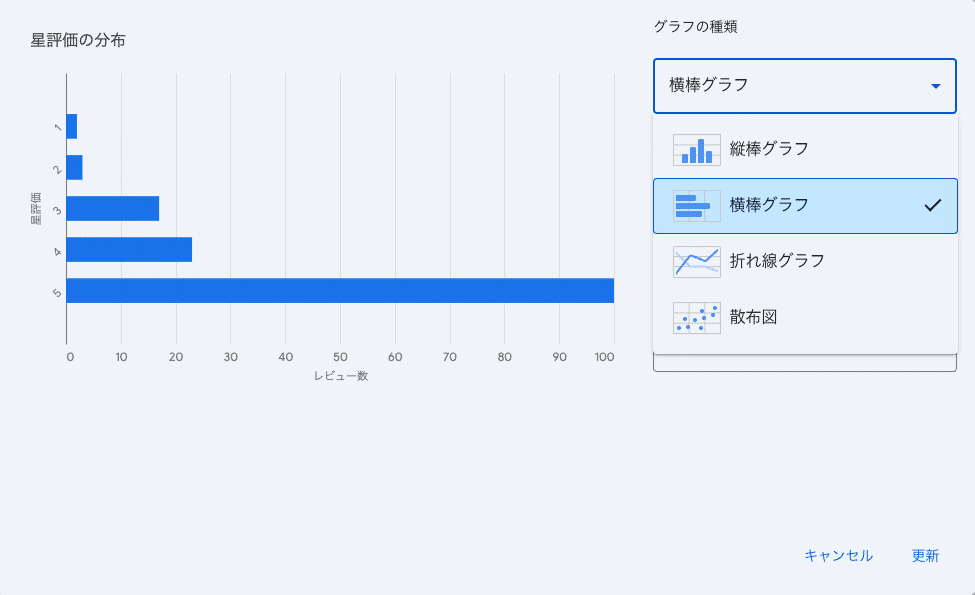
Task: Click the bar for 5-star rating
Action: click(x=340, y=290)
